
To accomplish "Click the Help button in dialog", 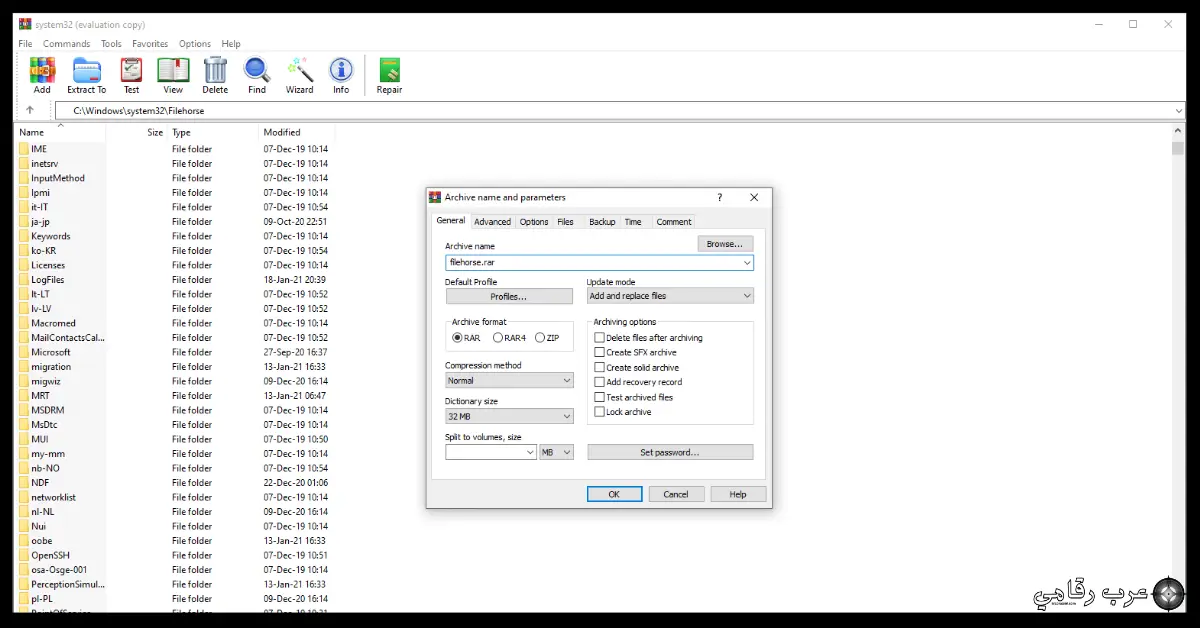I will pyautogui.click(x=738, y=494).
